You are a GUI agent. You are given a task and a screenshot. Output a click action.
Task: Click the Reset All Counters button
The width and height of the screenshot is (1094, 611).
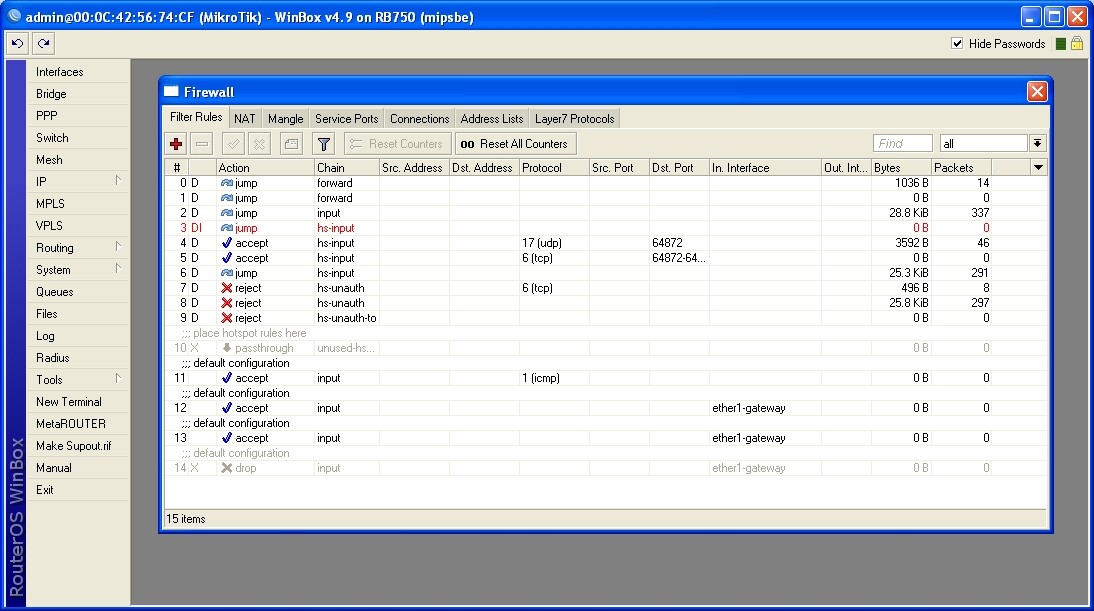pyautogui.click(x=516, y=144)
